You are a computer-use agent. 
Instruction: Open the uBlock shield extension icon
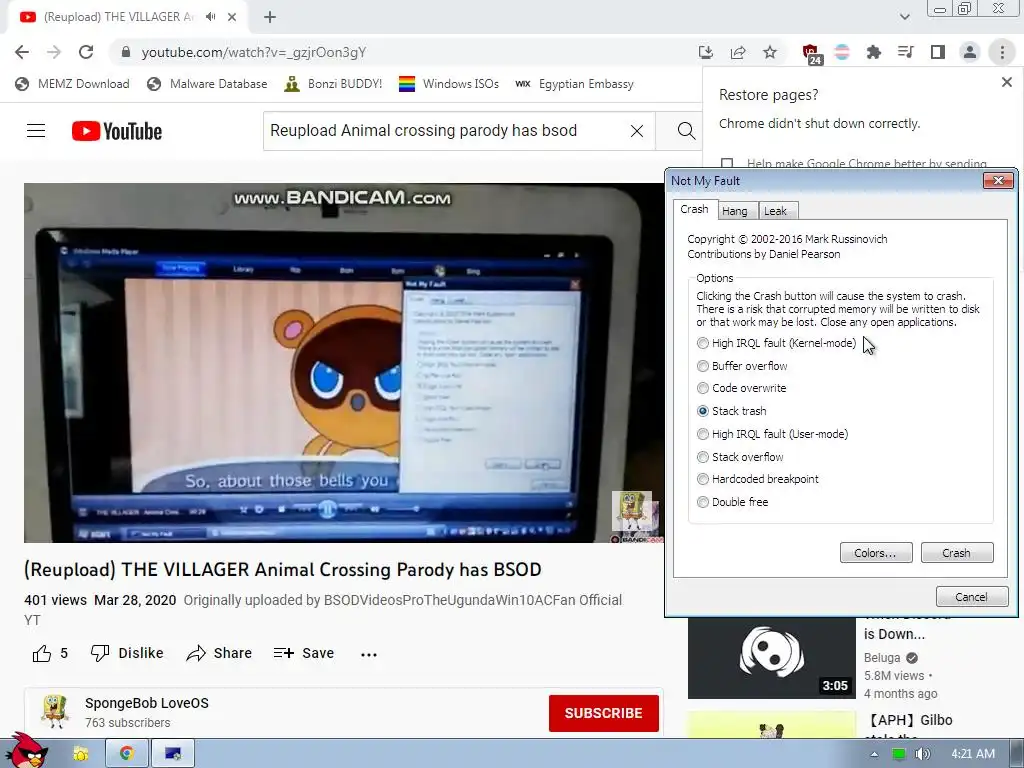coord(810,53)
